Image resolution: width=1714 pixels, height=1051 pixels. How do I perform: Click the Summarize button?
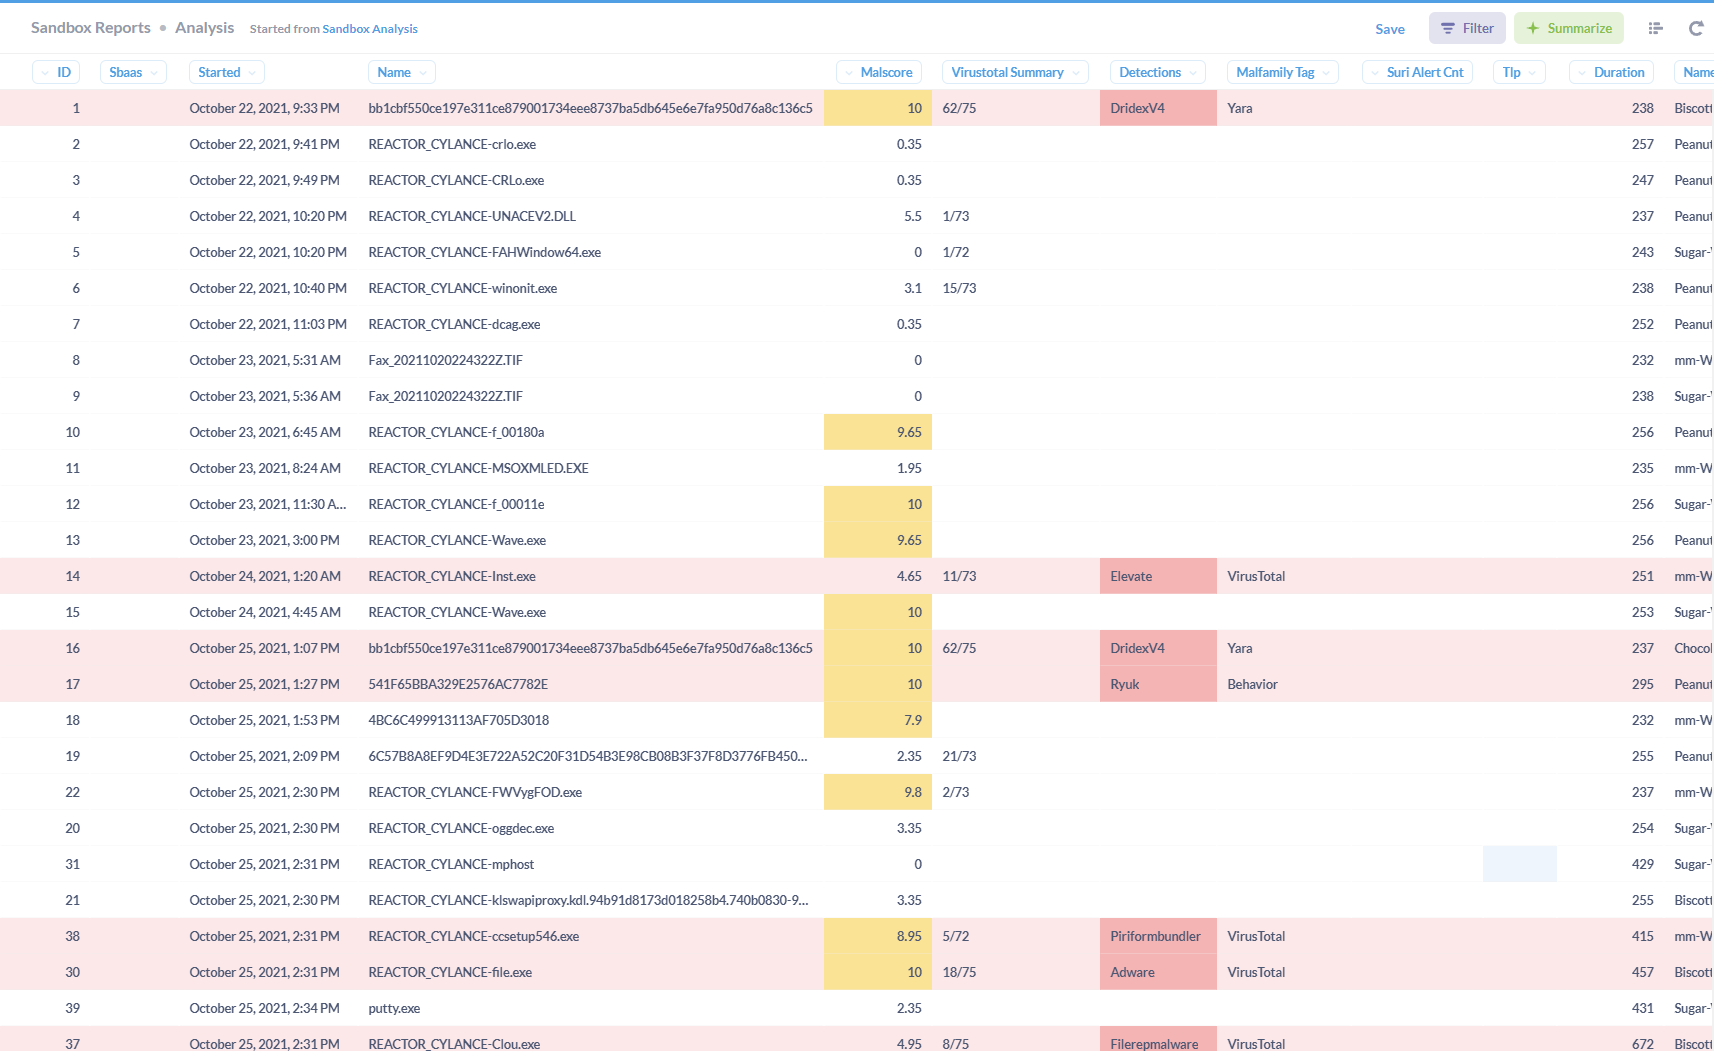click(x=1568, y=28)
